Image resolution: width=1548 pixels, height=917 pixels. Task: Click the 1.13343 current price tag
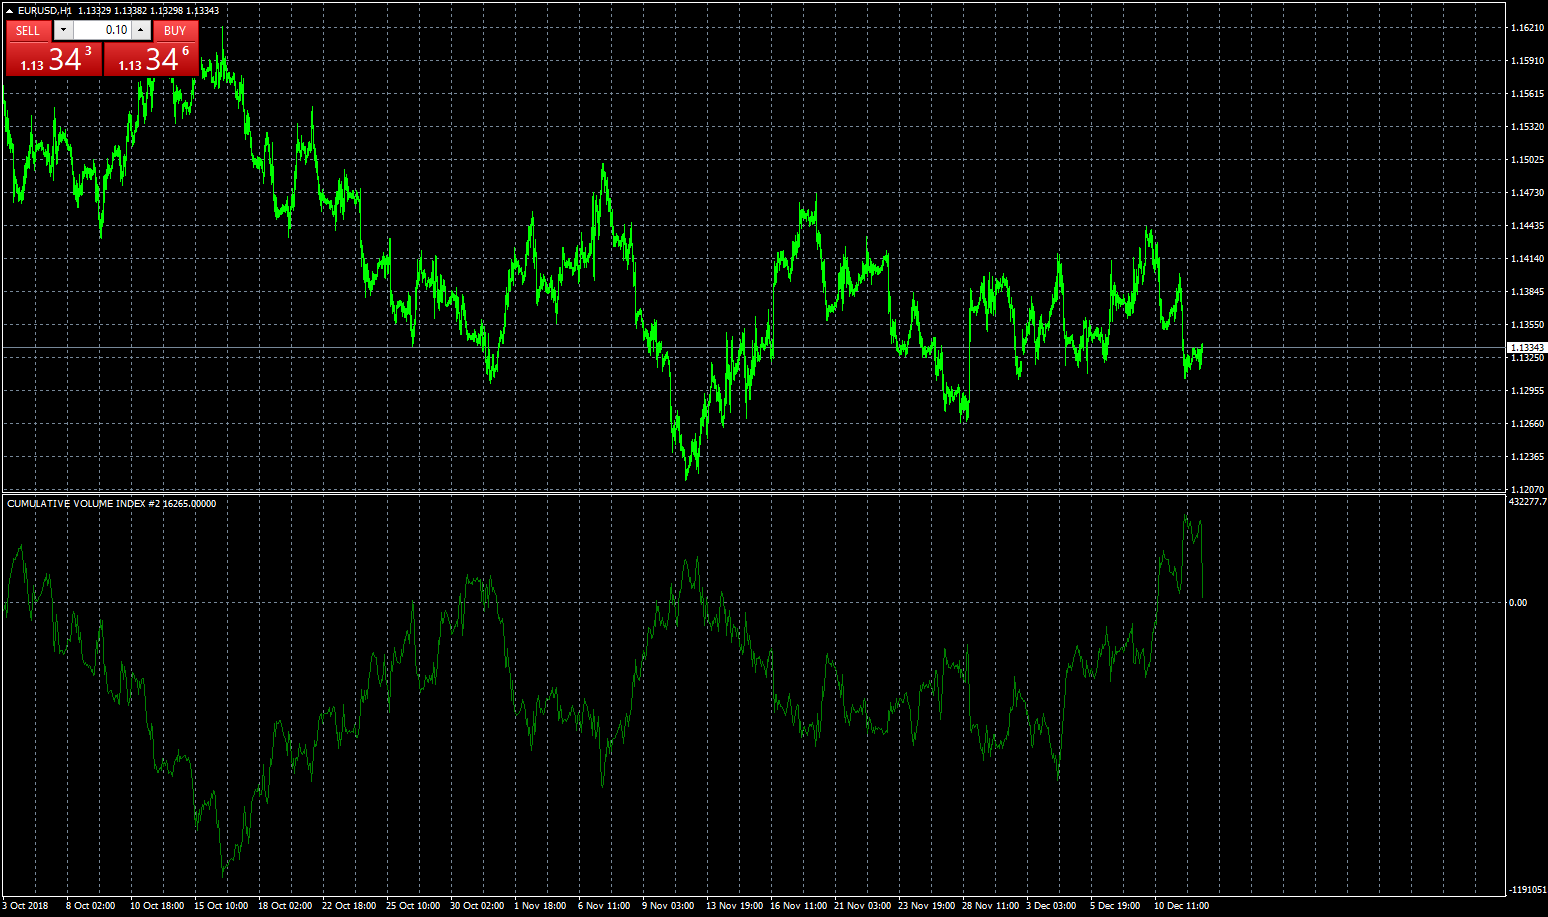1527,348
